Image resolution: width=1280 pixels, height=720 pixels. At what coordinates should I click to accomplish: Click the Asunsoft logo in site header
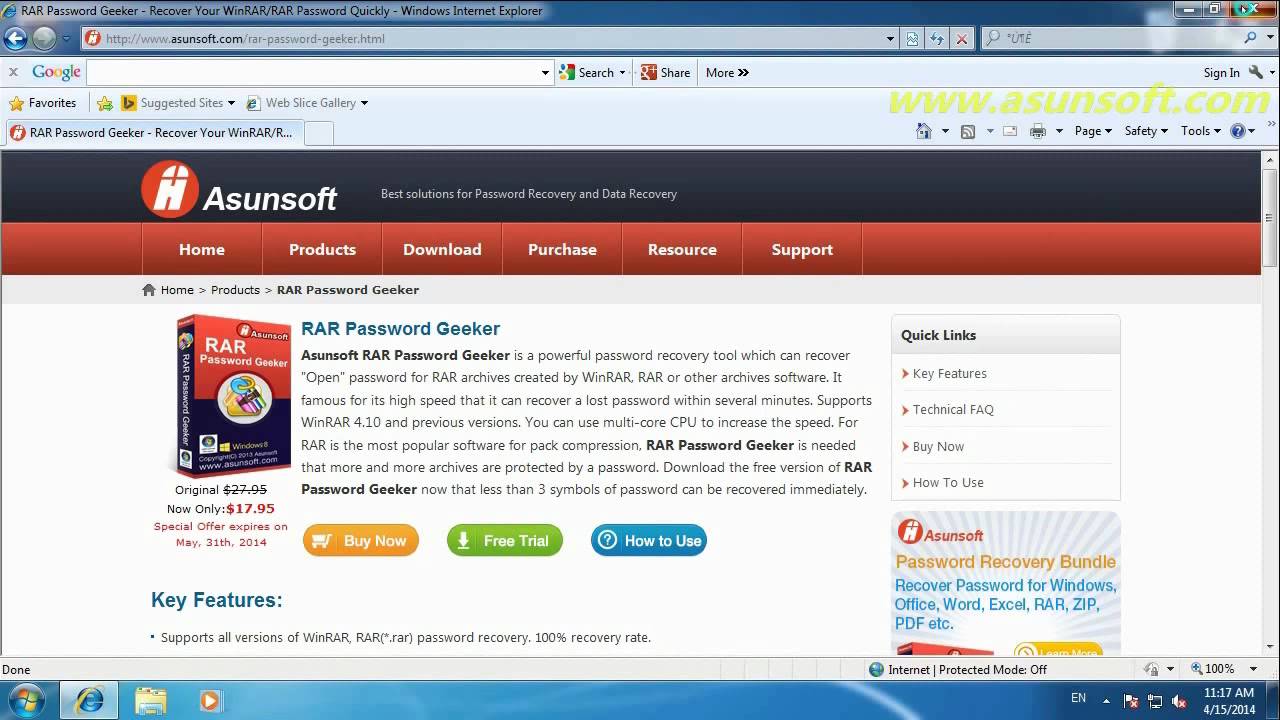tap(239, 190)
